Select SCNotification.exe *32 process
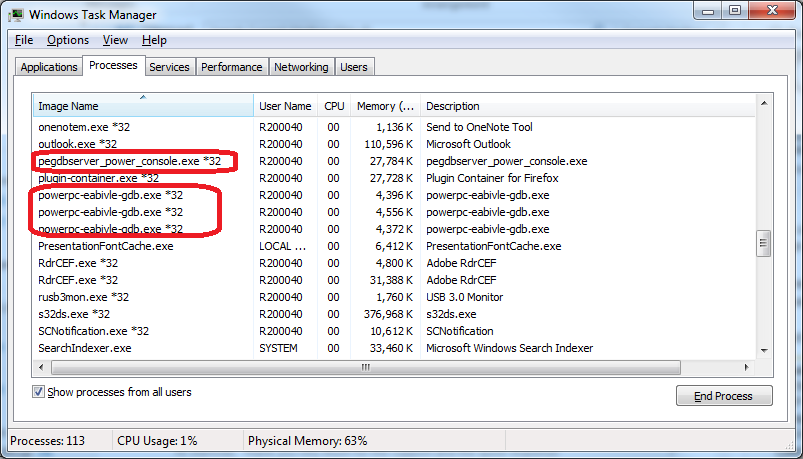Viewport: 803px width, 459px height. [93, 331]
